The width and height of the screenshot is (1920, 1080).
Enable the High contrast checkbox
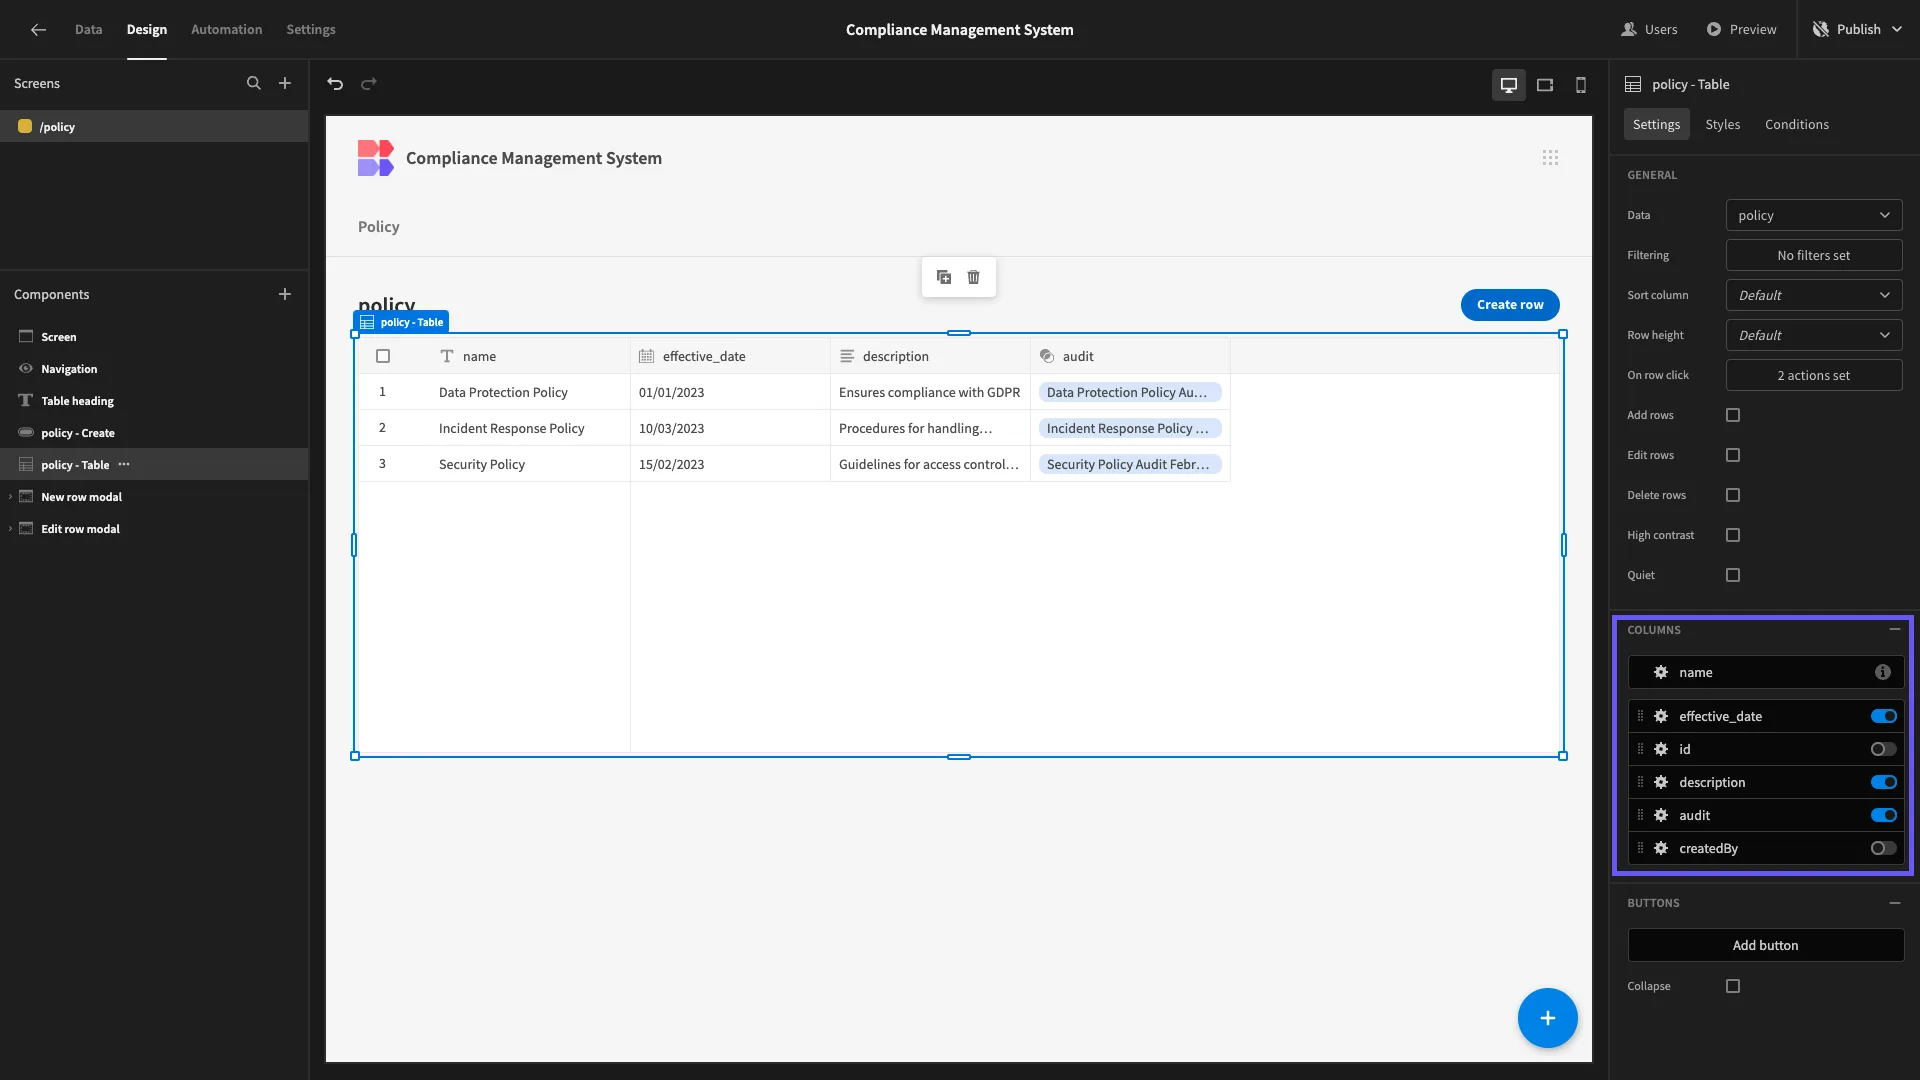1733,535
